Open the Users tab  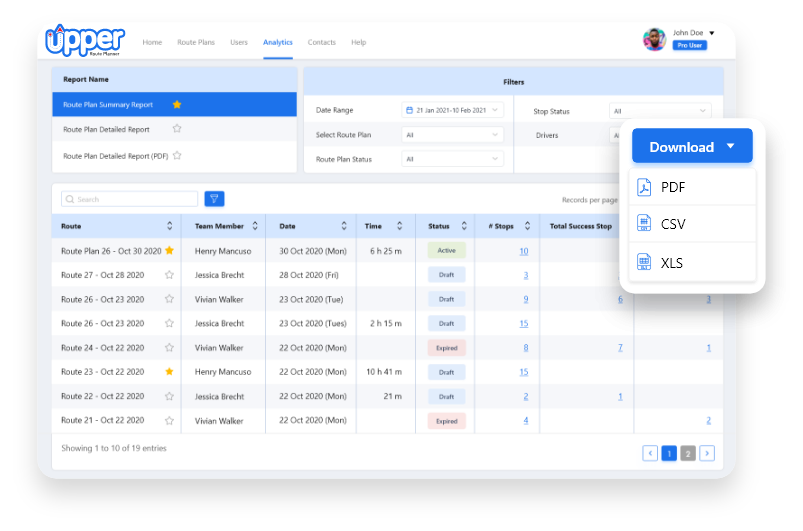pyautogui.click(x=239, y=43)
